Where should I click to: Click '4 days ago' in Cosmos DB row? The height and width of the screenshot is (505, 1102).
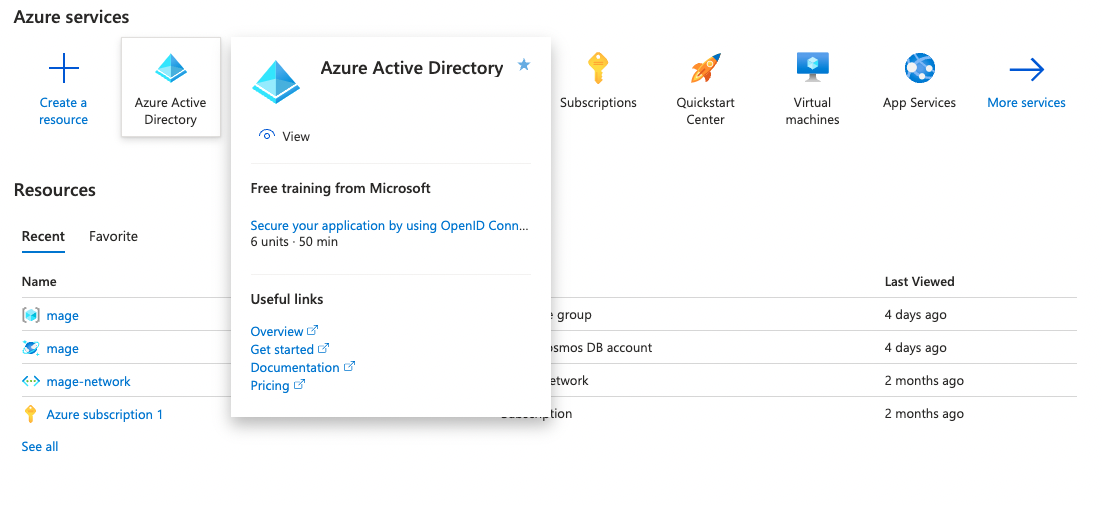(x=915, y=348)
